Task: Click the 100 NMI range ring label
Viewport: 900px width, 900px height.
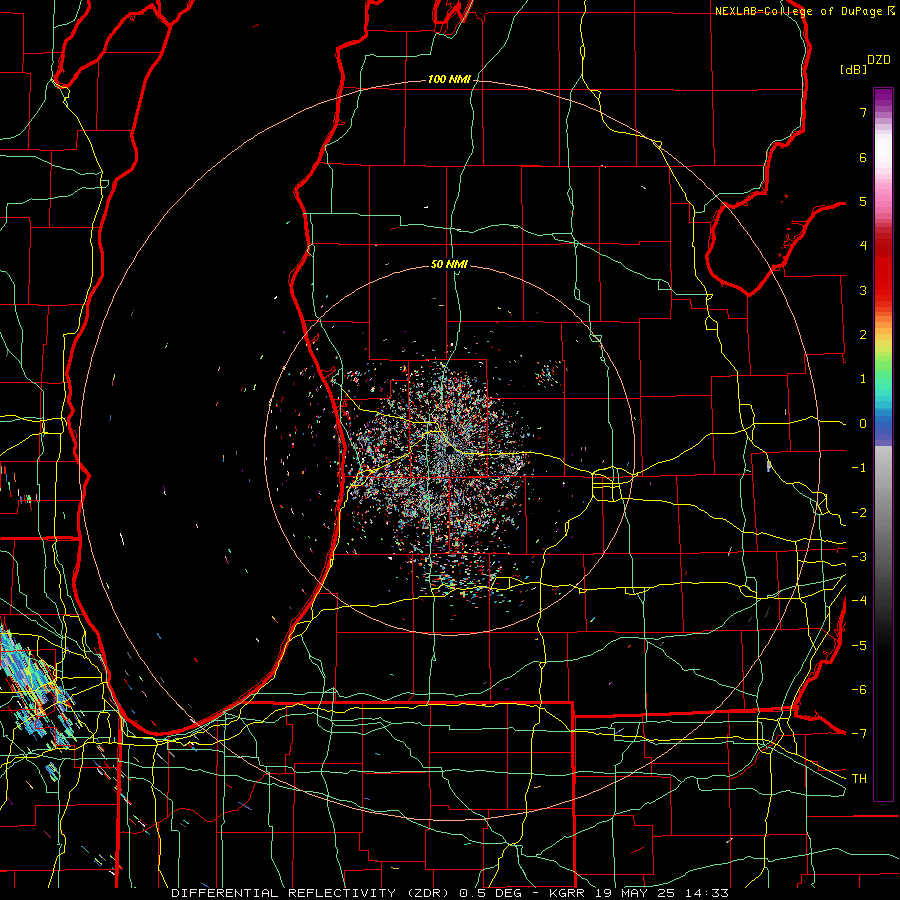Action: click(x=449, y=79)
